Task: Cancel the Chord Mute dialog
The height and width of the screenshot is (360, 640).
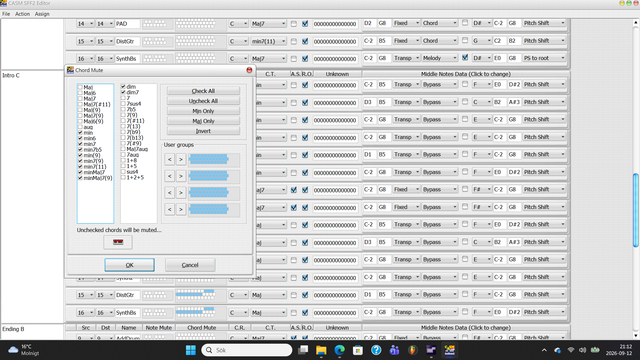Action: [x=190, y=265]
